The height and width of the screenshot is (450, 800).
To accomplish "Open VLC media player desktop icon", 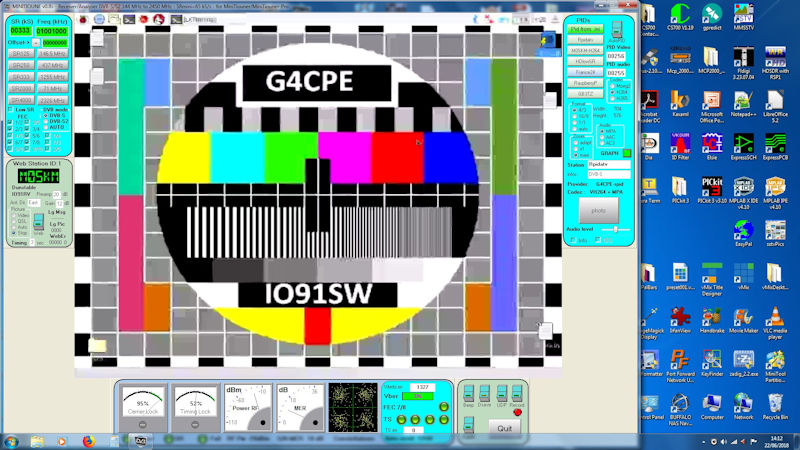I will tap(775, 323).
